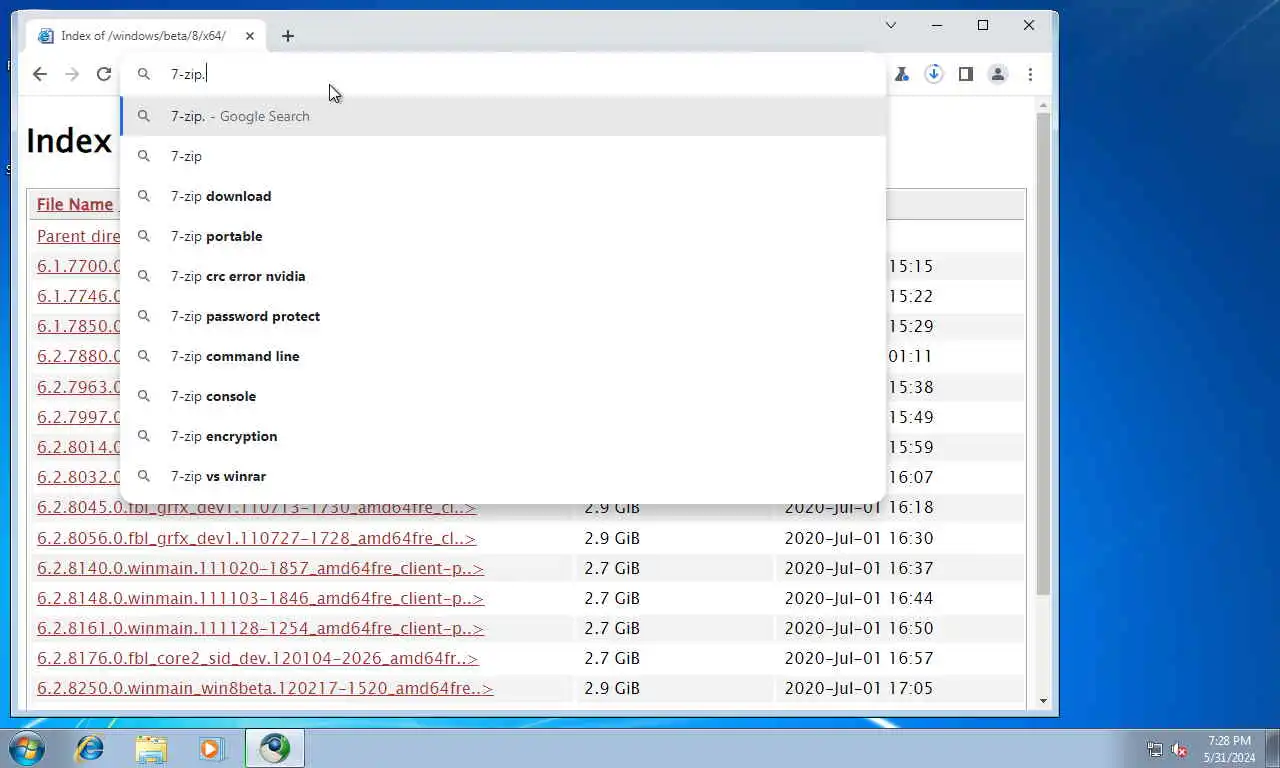Close the Index of /windows/beta/8/x64/ tab
Screen dimensions: 1280x768
pos(250,36)
